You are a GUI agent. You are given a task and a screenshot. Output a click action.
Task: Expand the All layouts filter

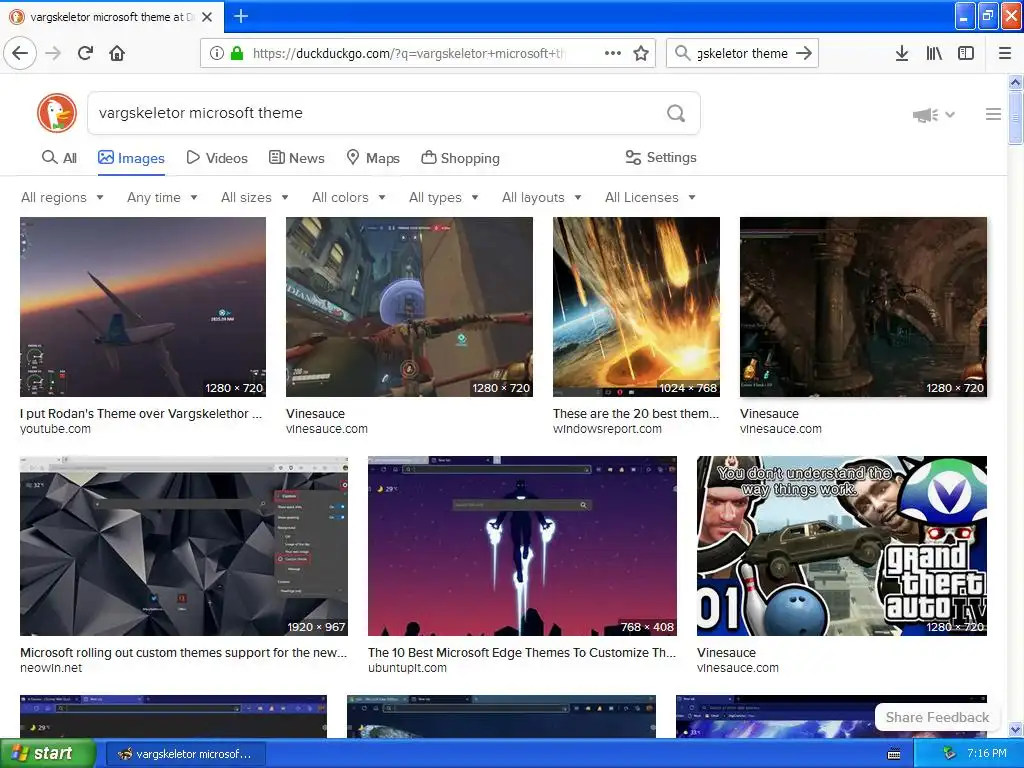point(541,197)
